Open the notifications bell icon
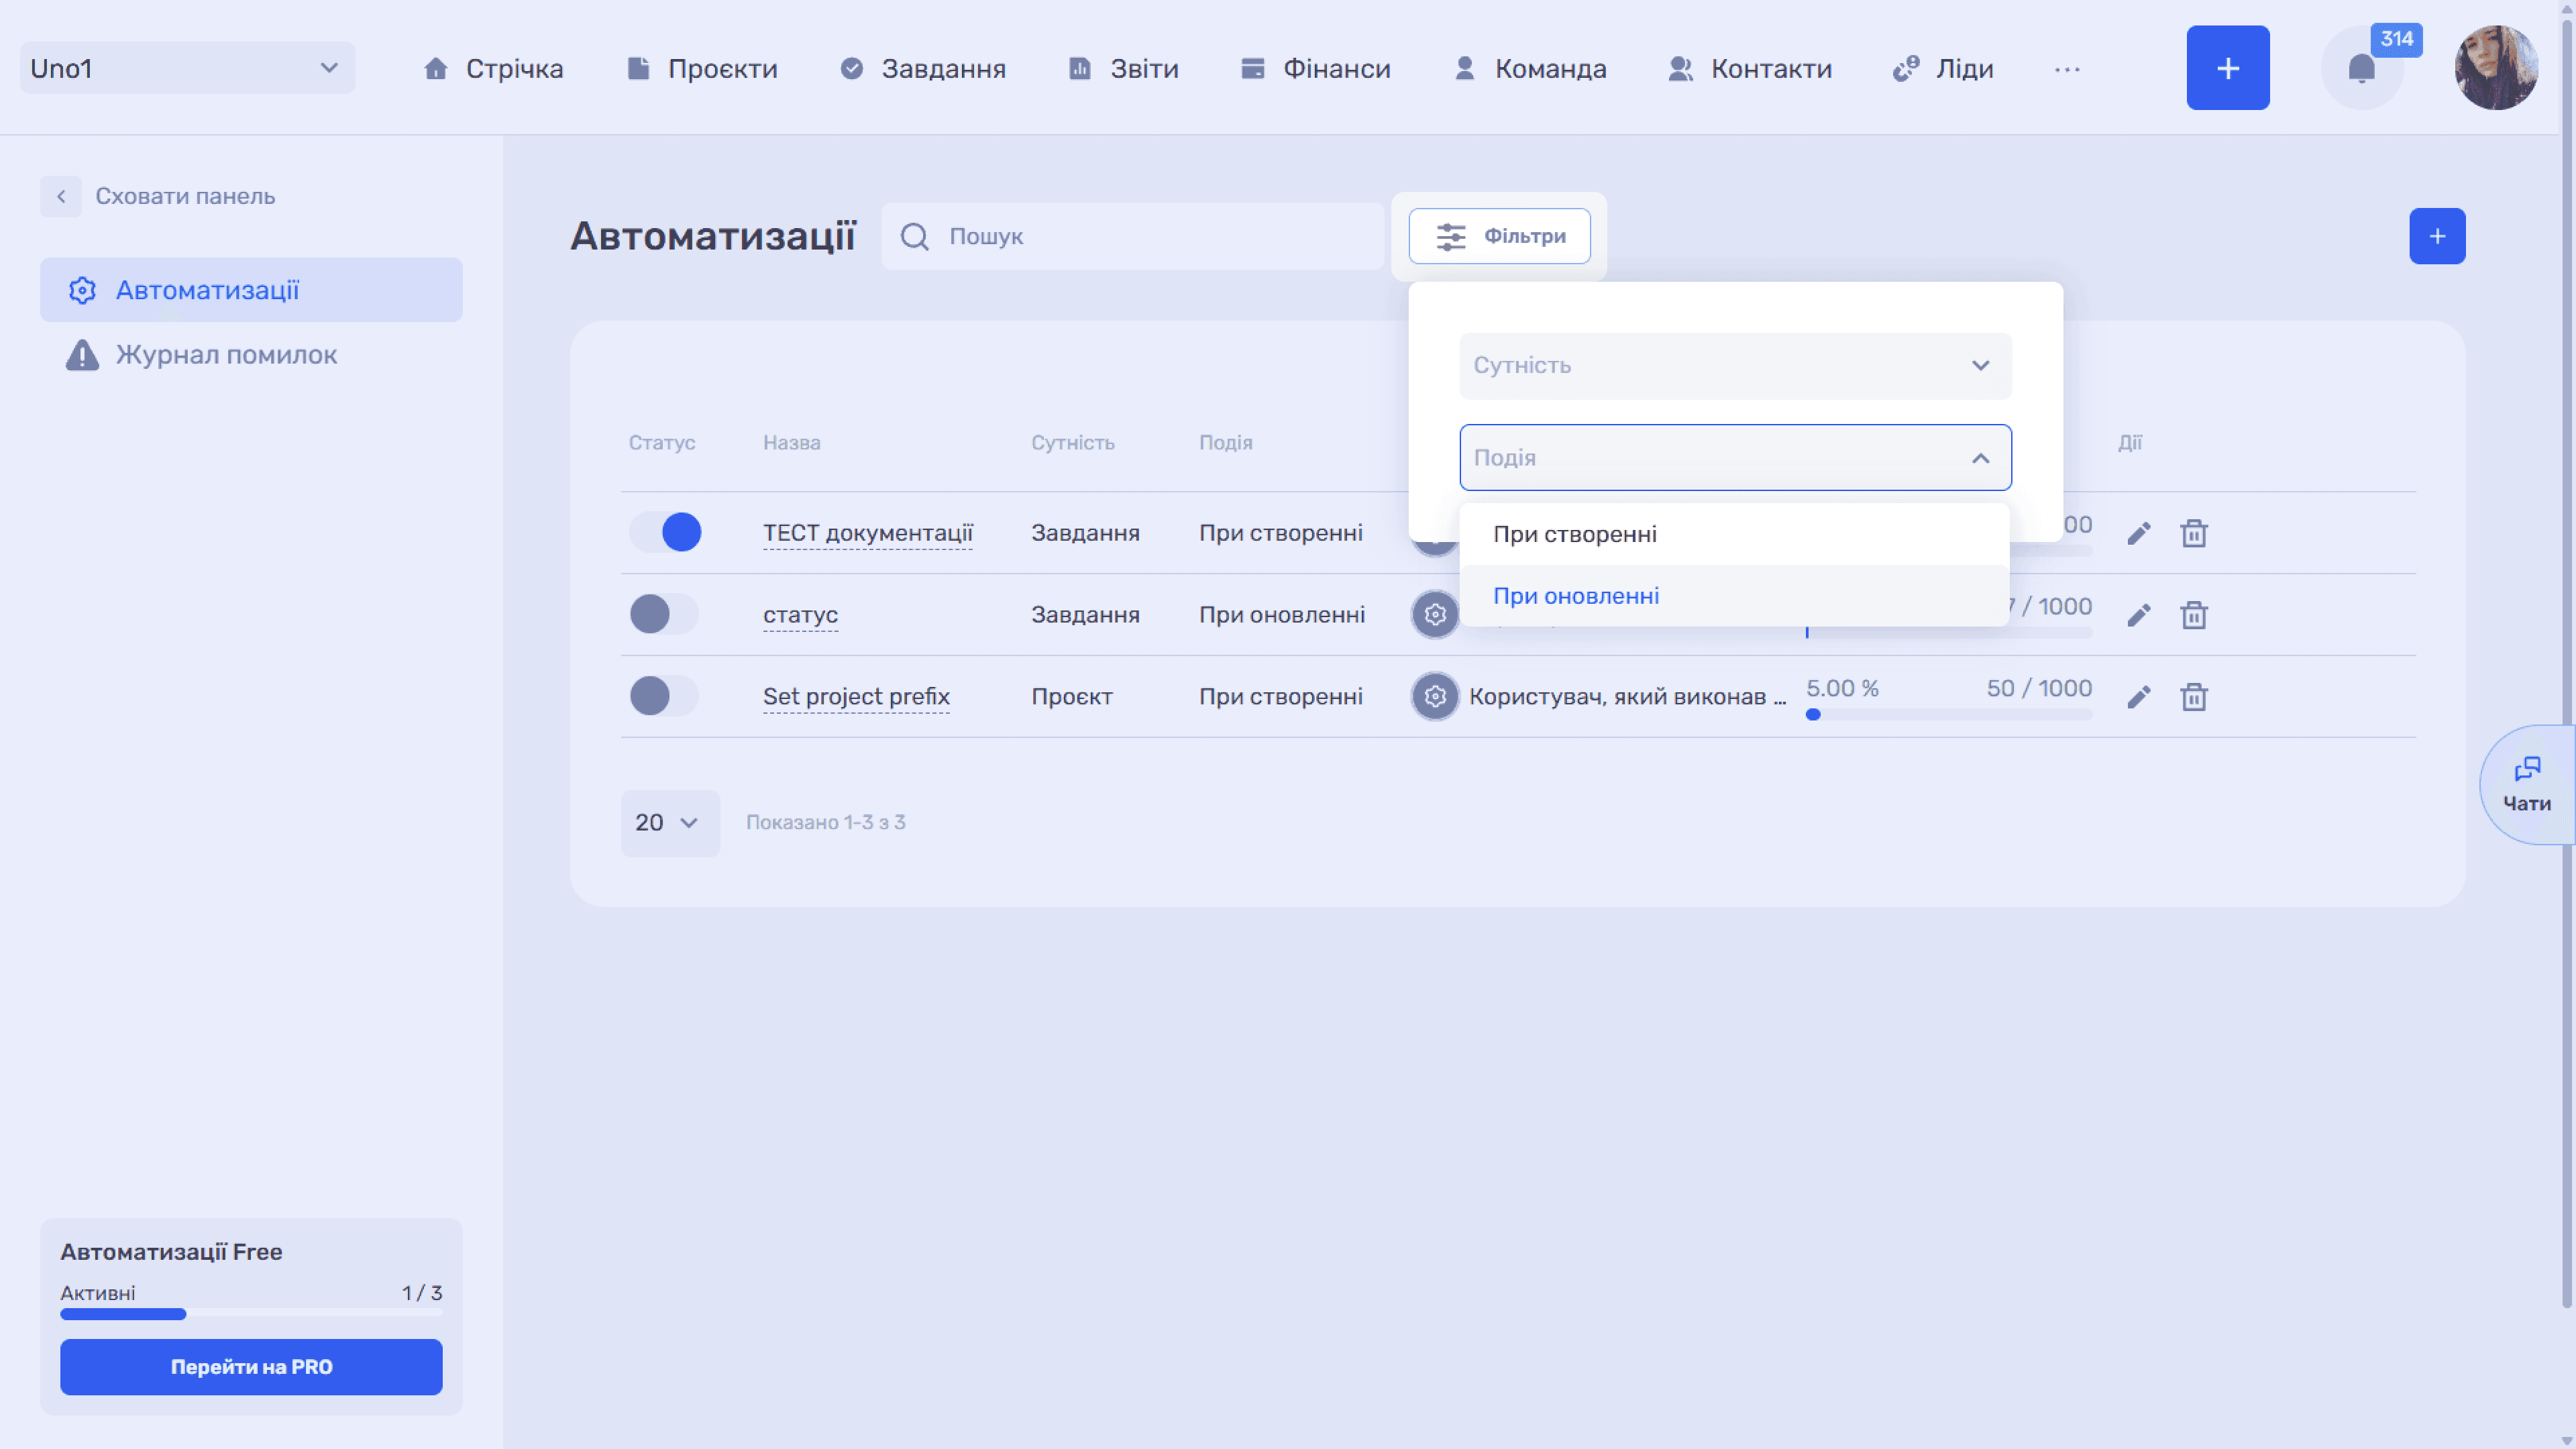The image size is (2576, 1449). (2361, 68)
